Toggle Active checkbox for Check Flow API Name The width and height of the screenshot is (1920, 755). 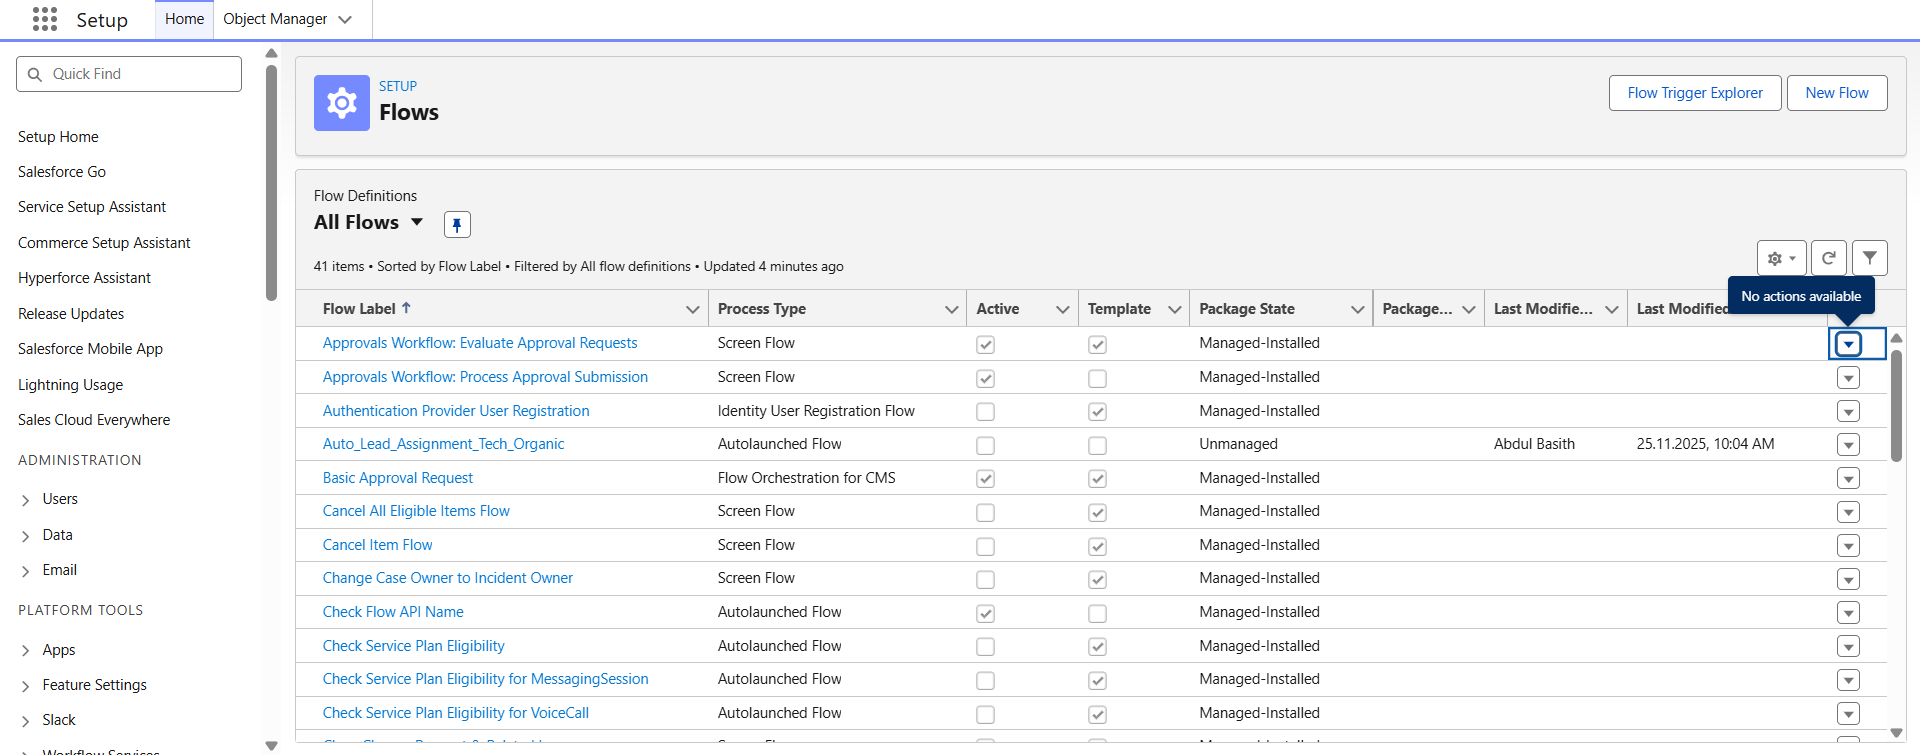(x=985, y=613)
